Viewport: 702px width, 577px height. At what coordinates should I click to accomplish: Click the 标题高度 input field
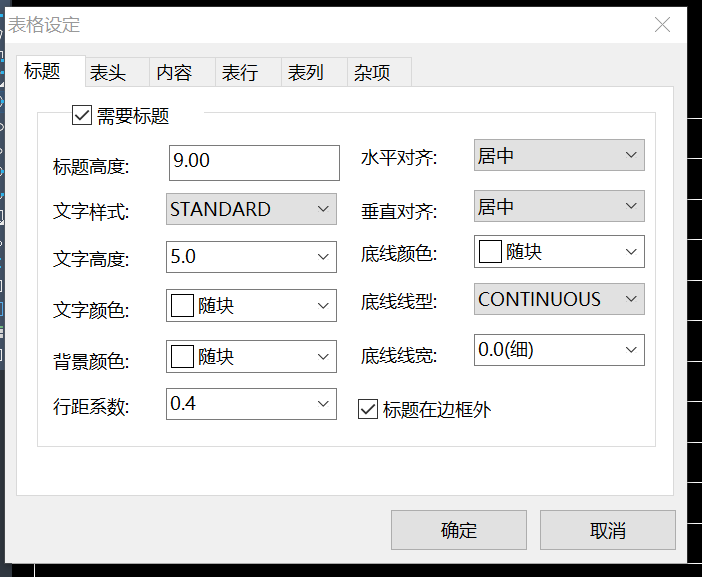click(254, 163)
